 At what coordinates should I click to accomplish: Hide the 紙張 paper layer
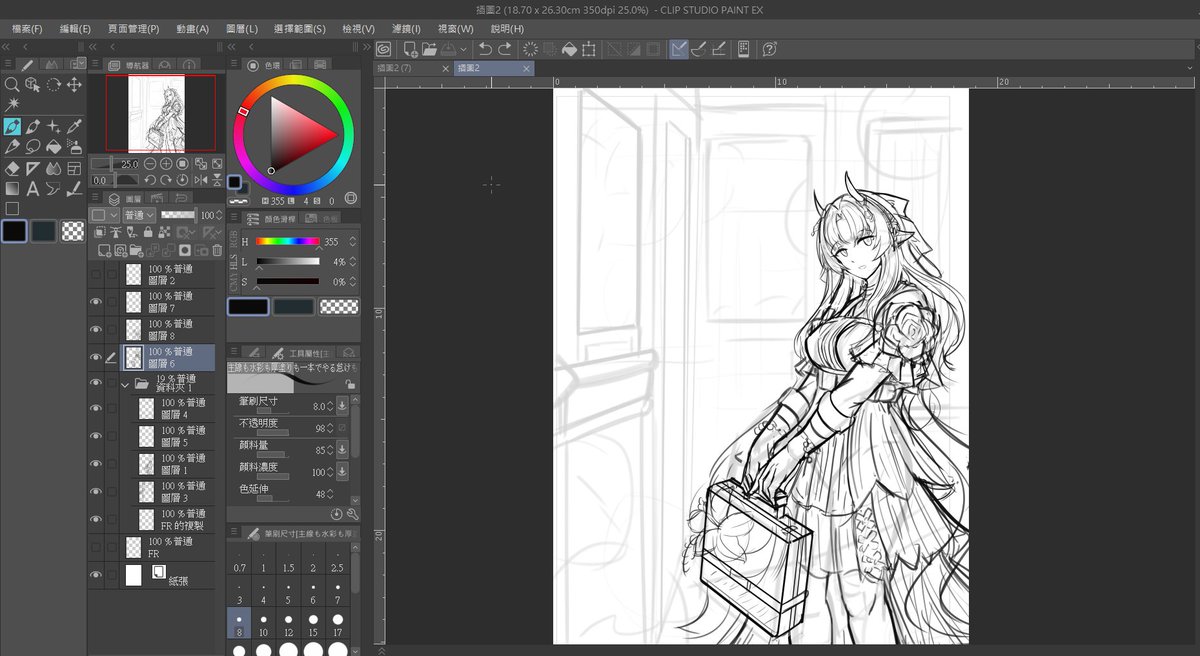click(96, 575)
